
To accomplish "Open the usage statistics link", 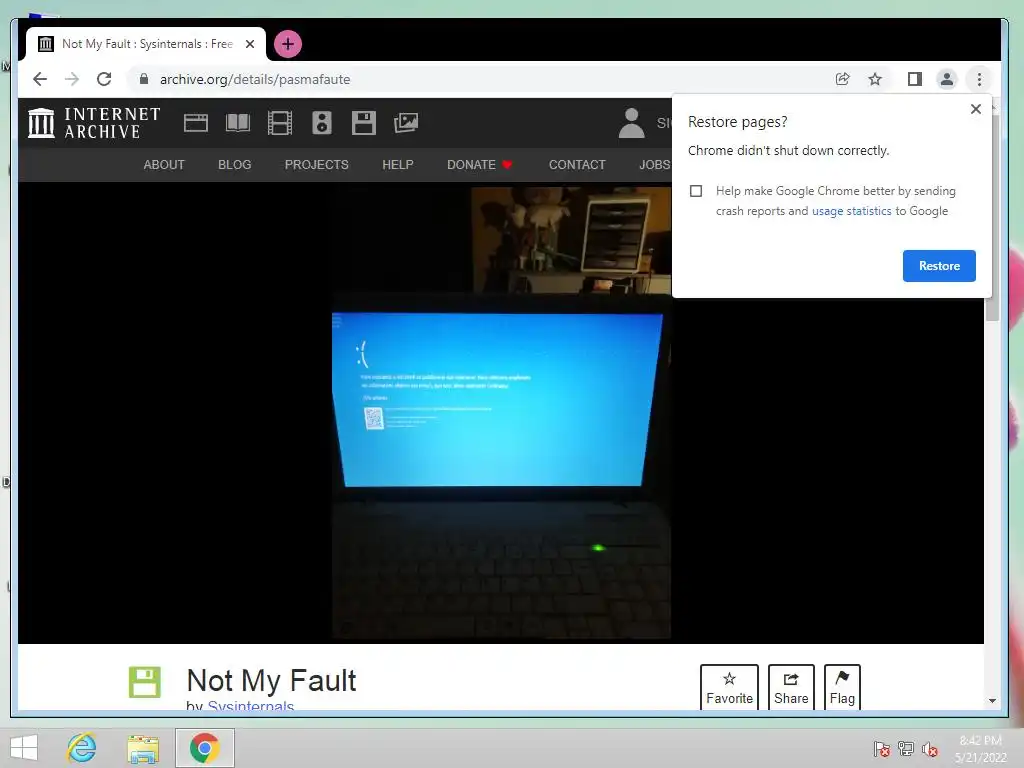I will click(x=851, y=211).
